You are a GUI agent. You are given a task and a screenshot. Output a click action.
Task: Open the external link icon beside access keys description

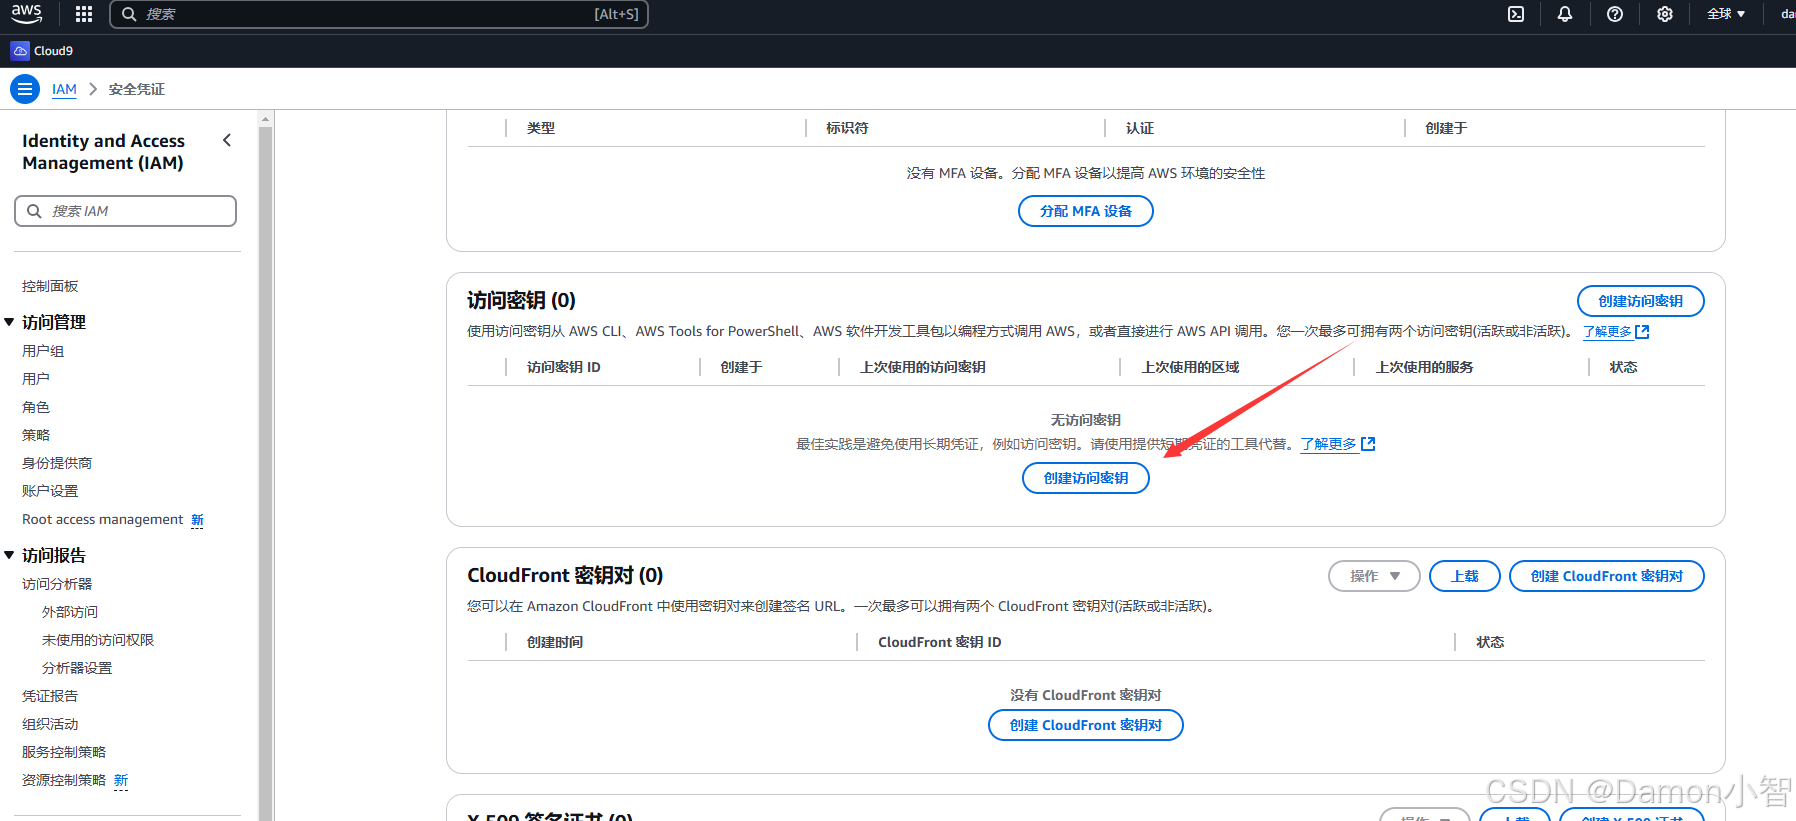(1642, 332)
